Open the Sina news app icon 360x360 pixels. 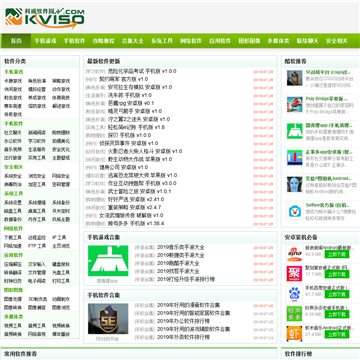[294, 254]
